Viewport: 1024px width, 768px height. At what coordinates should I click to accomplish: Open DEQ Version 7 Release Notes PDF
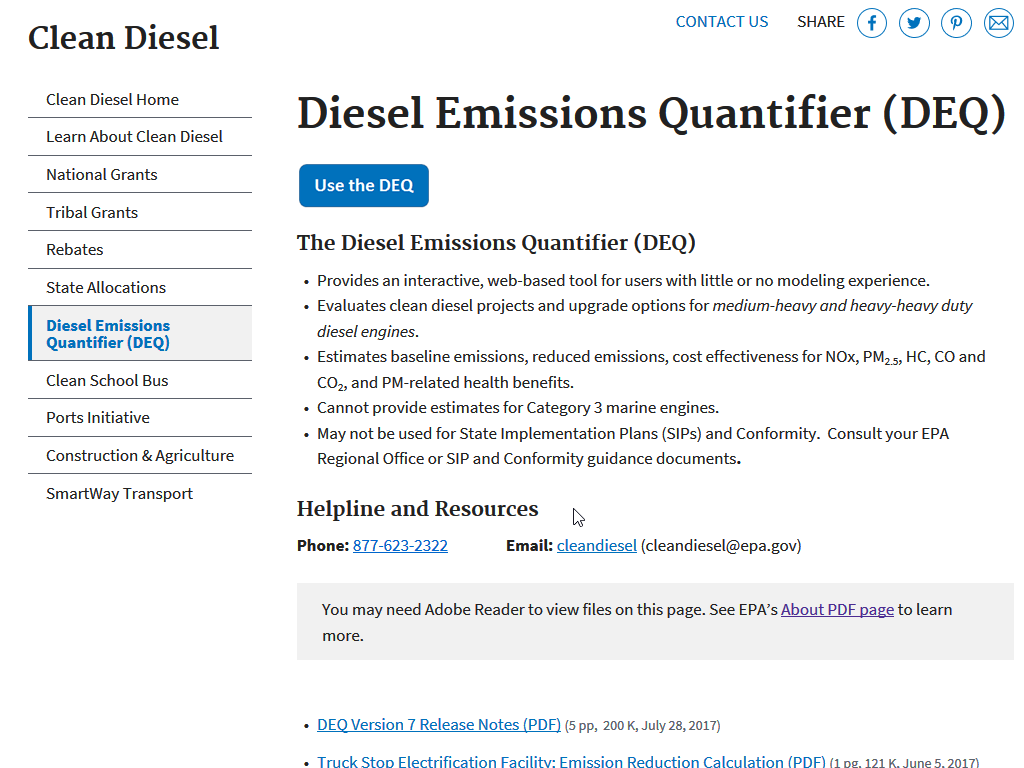pos(438,725)
